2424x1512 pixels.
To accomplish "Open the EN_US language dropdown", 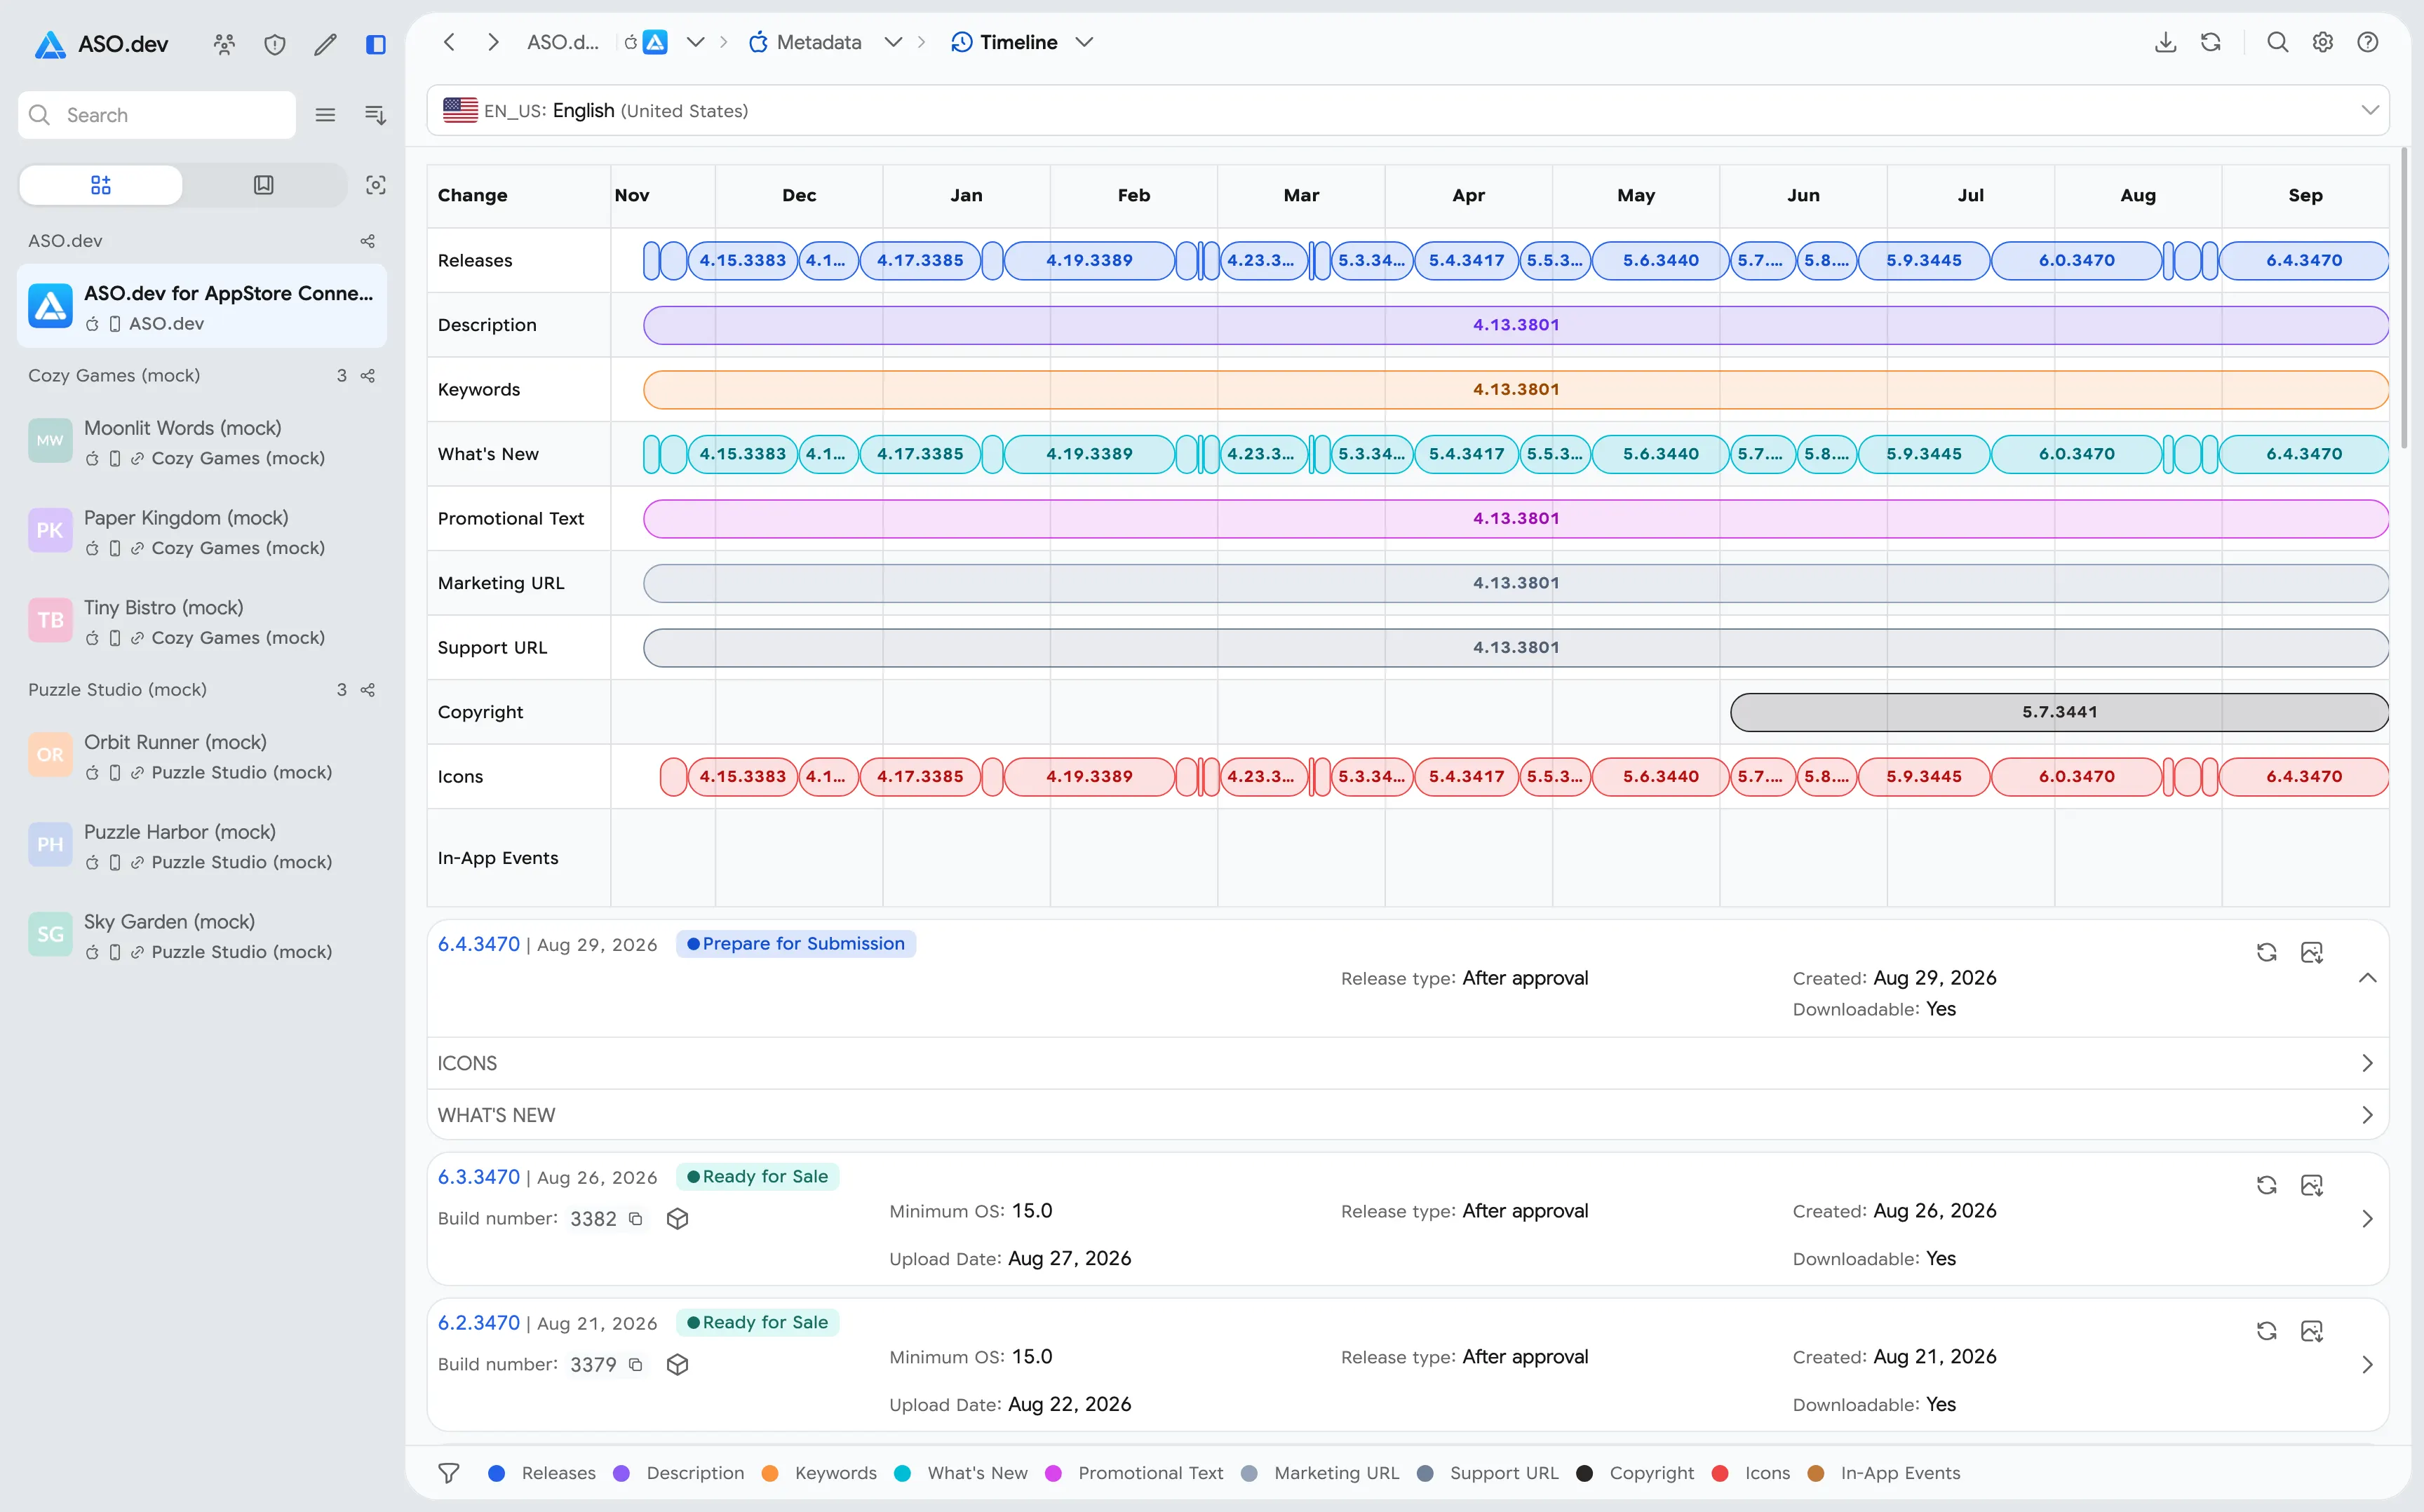I will click(1408, 110).
